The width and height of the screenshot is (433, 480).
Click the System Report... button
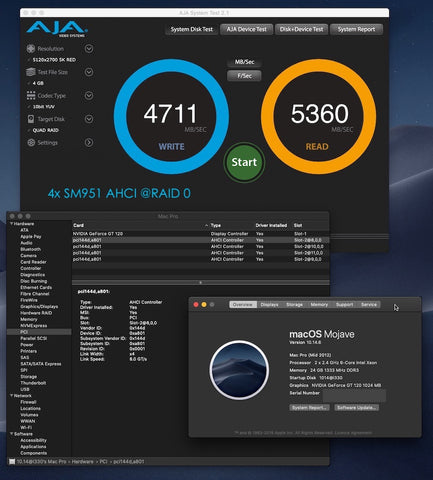point(309,408)
